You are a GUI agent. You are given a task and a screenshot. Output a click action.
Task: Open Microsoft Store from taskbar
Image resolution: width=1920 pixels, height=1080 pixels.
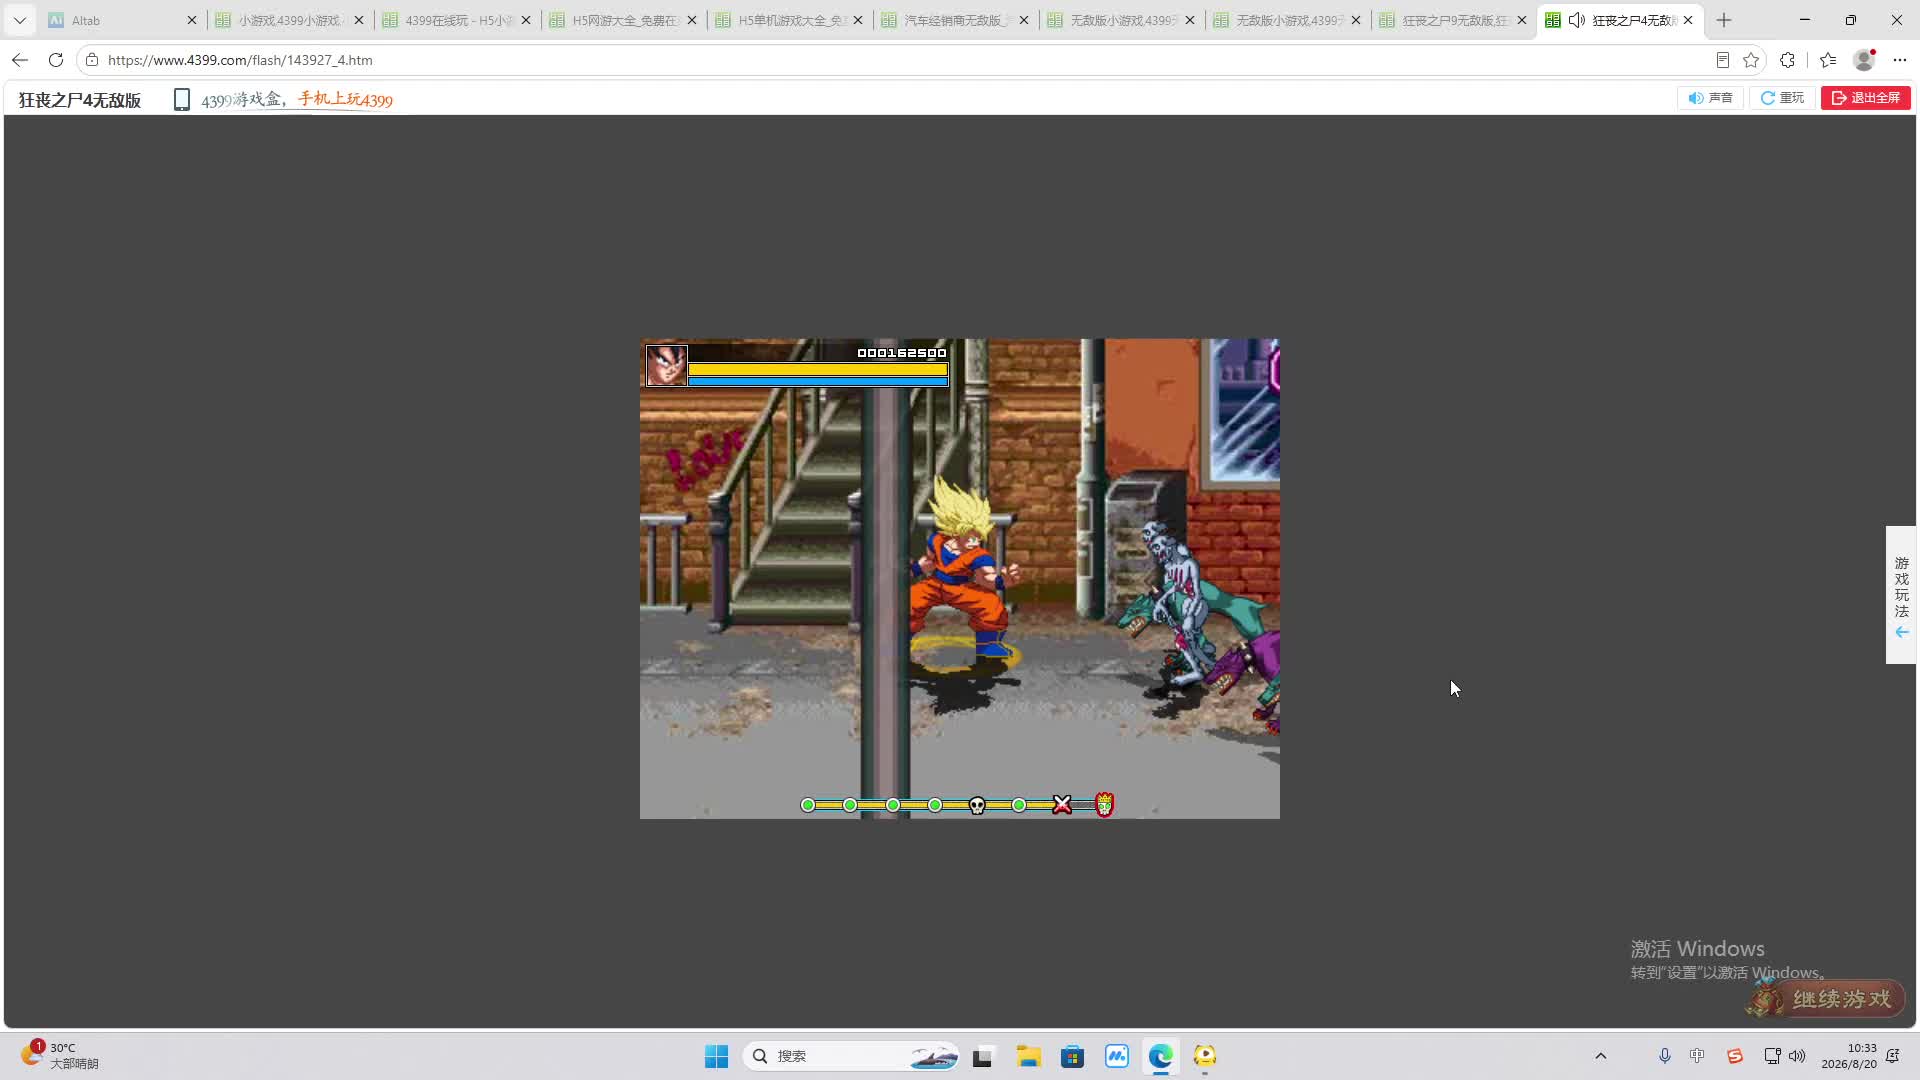pyautogui.click(x=1072, y=1056)
